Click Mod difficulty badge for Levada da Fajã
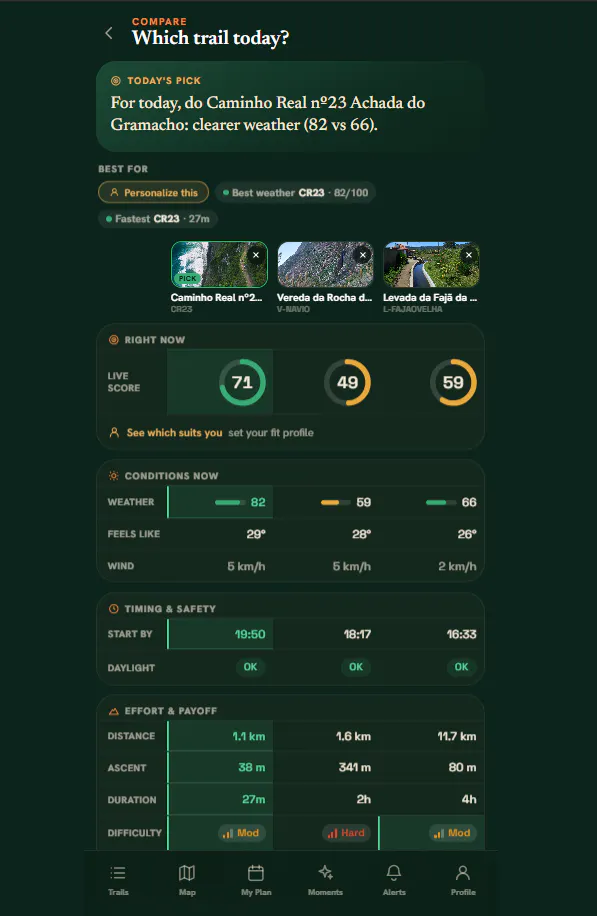597x916 pixels. 452,833
